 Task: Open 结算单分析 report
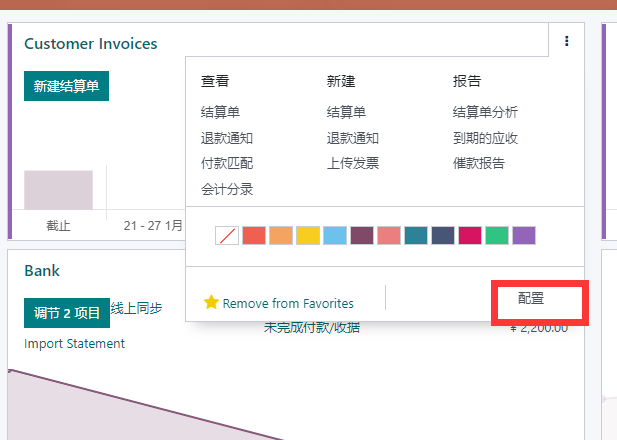[485, 112]
